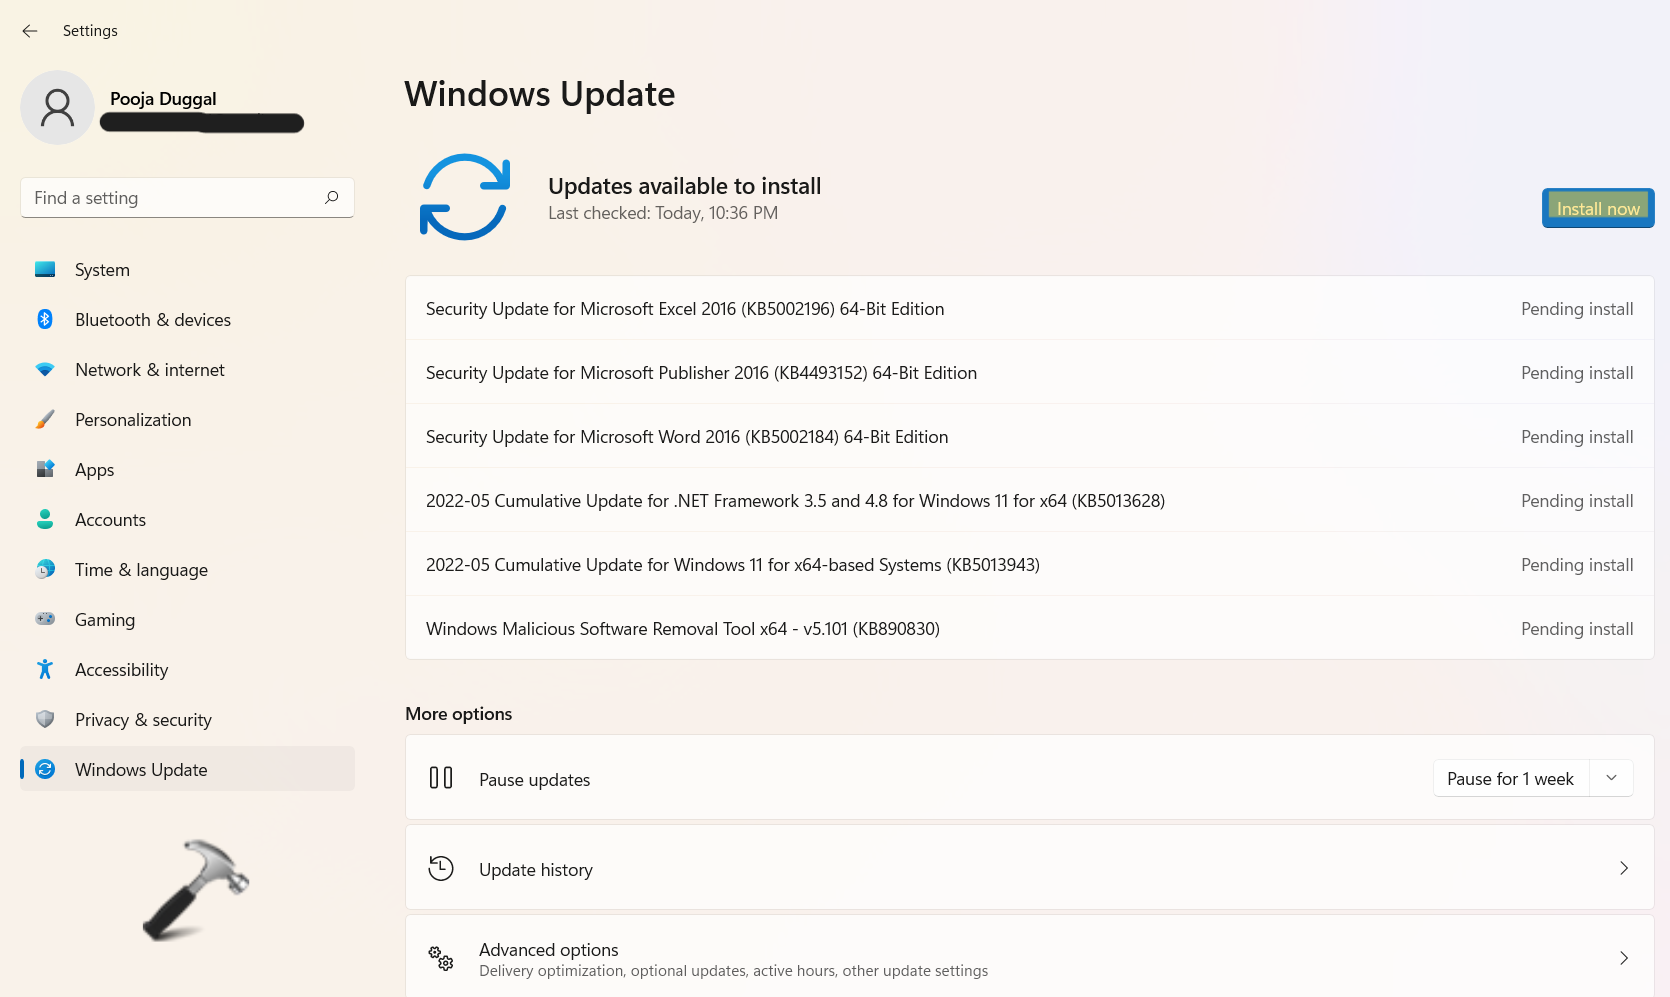Click the Network & internet wifi icon
Viewport: 1670px width, 997px height.
click(x=45, y=369)
